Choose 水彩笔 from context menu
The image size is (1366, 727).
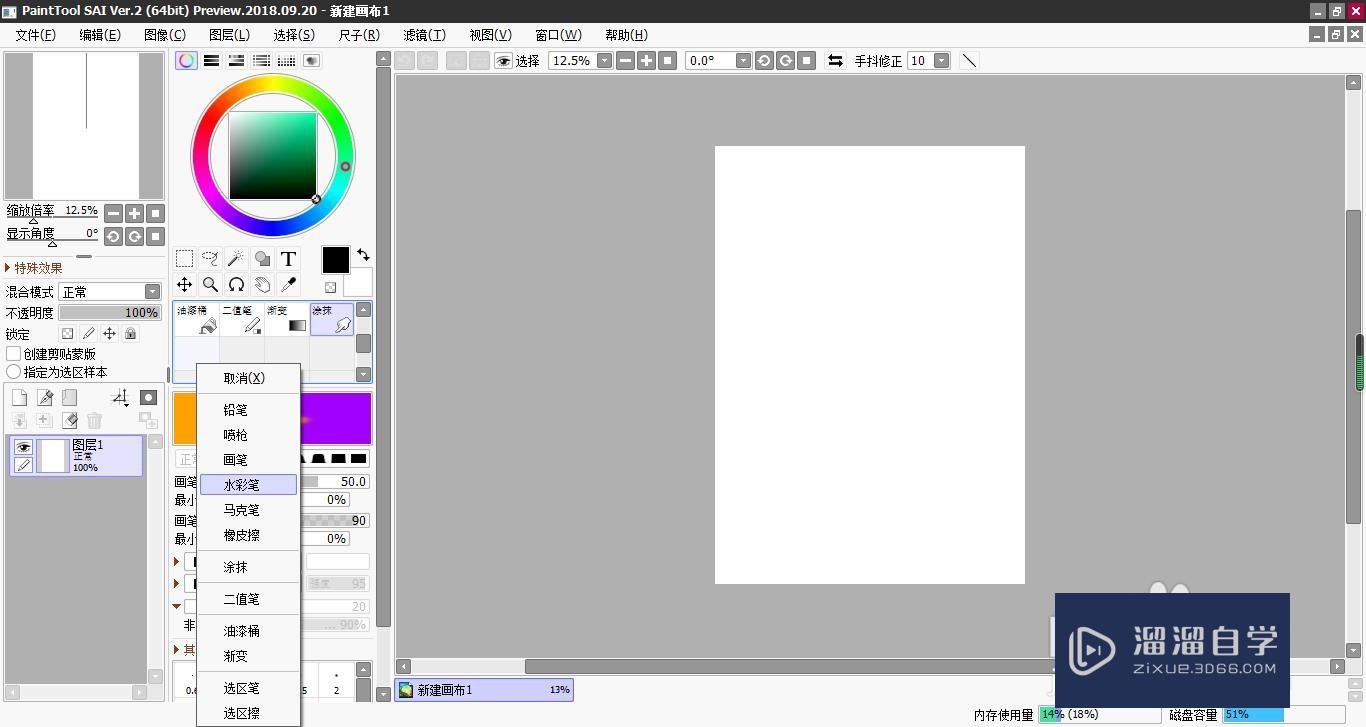pyautogui.click(x=248, y=485)
